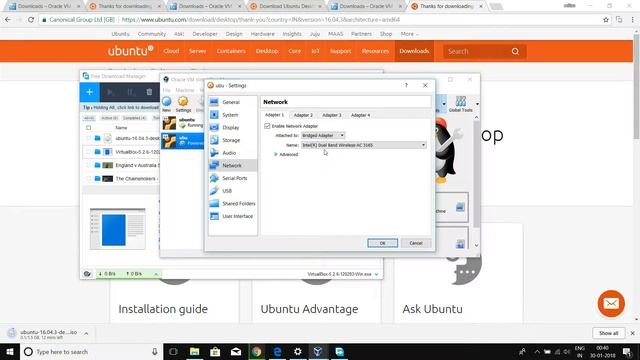This screenshot has width=640, height=360.
Task: Open System settings category
Action: click(230, 115)
